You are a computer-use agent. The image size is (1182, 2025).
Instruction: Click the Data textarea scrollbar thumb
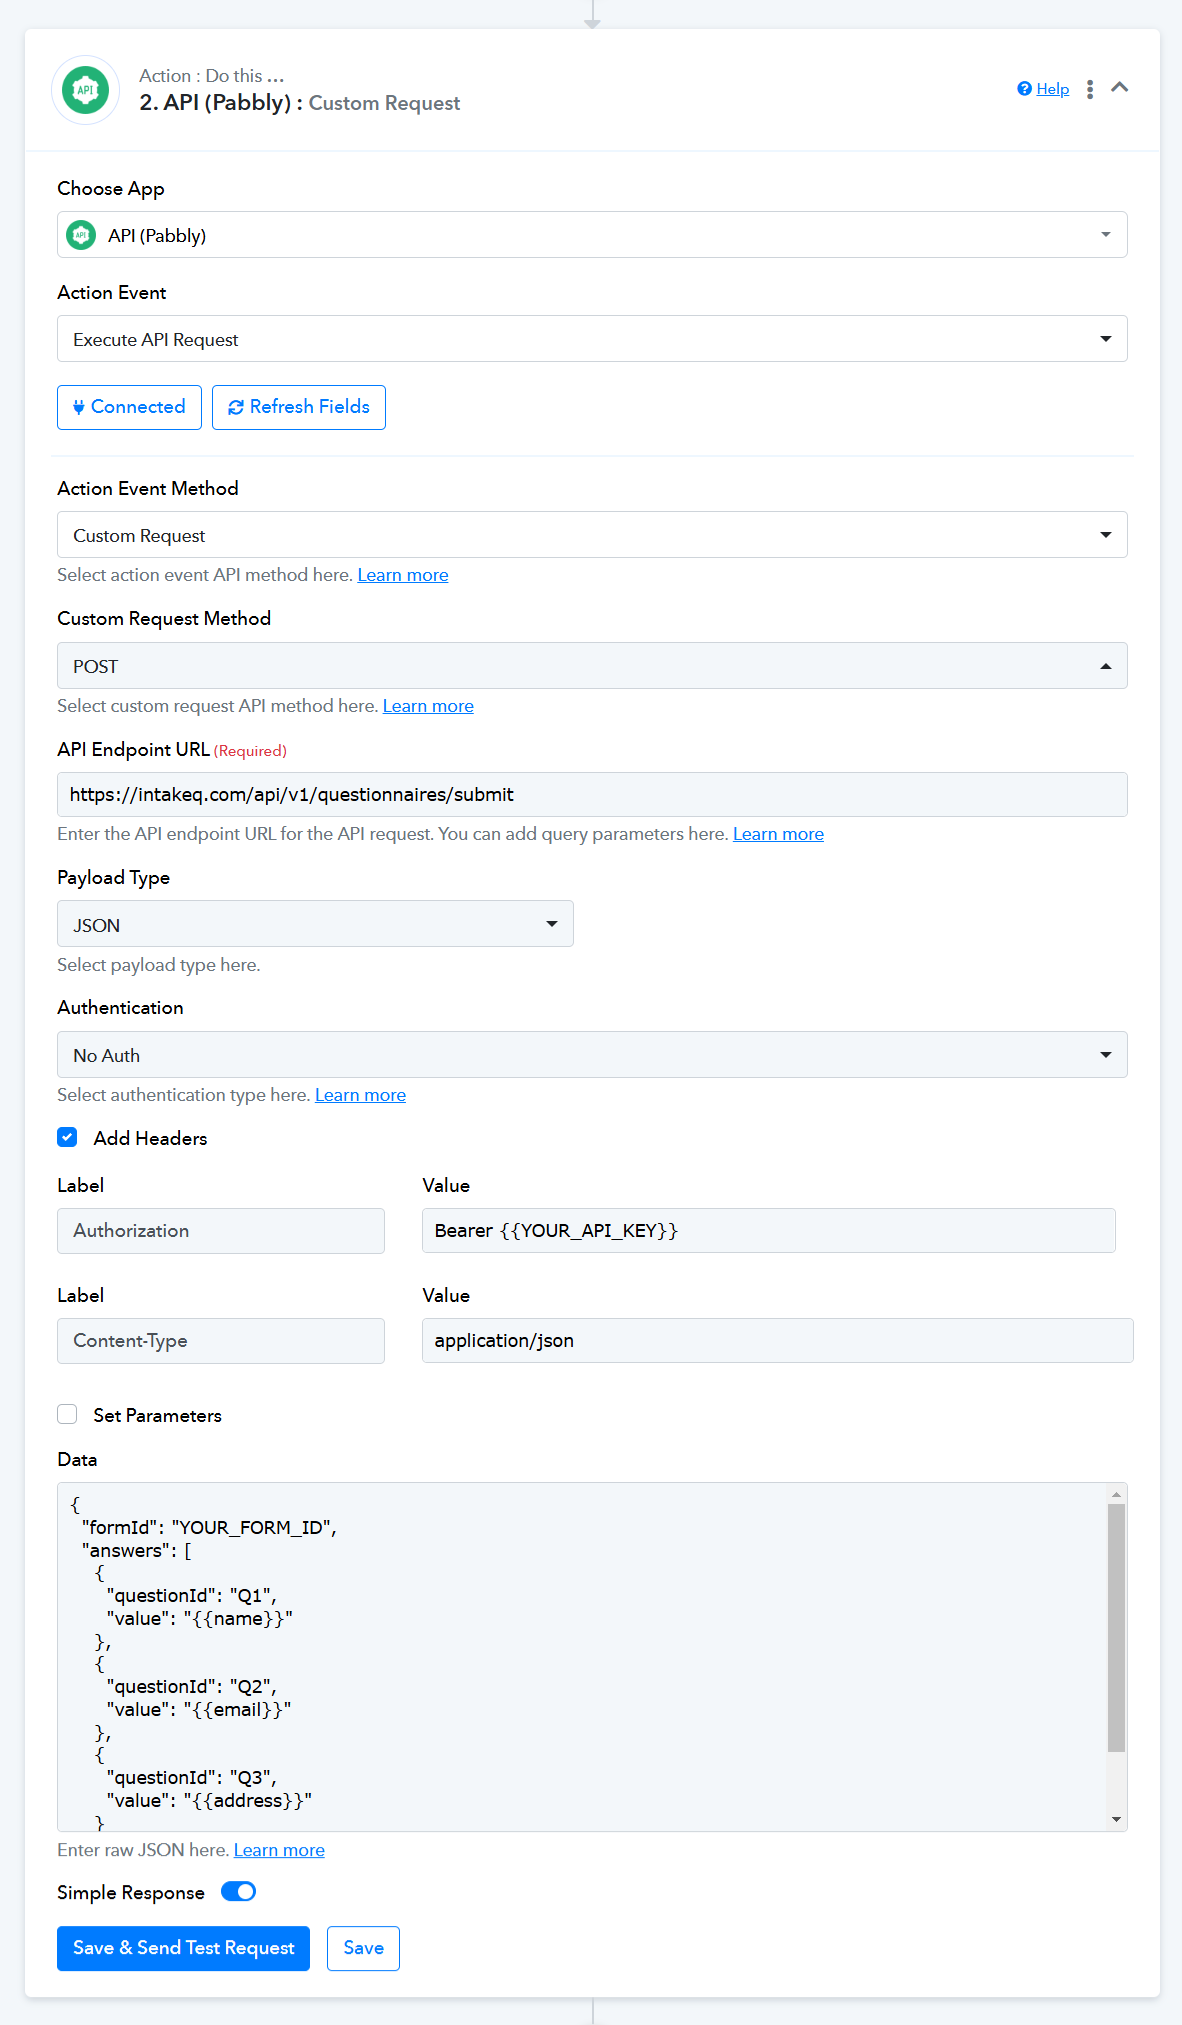click(x=1116, y=1628)
